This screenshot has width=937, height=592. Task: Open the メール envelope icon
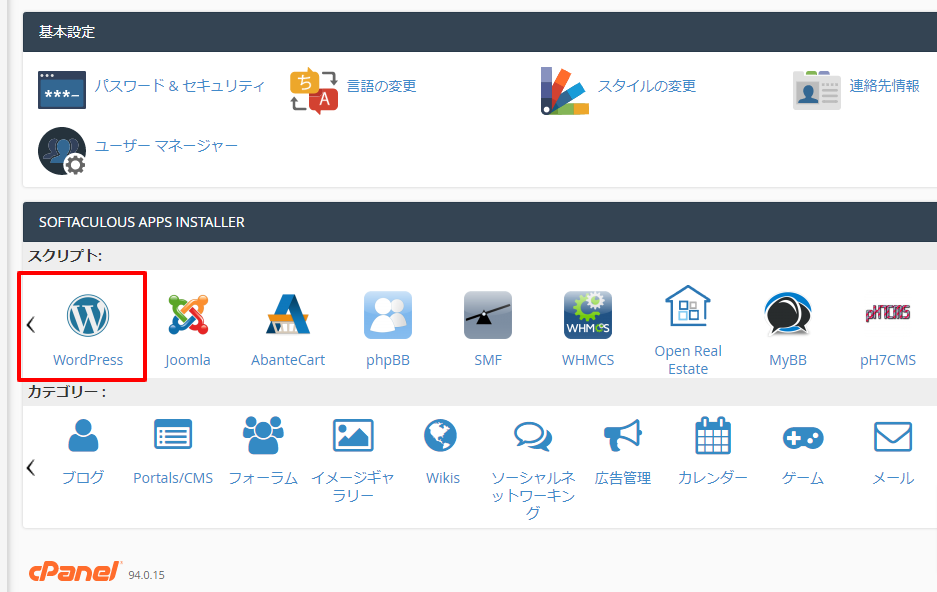point(893,437)
